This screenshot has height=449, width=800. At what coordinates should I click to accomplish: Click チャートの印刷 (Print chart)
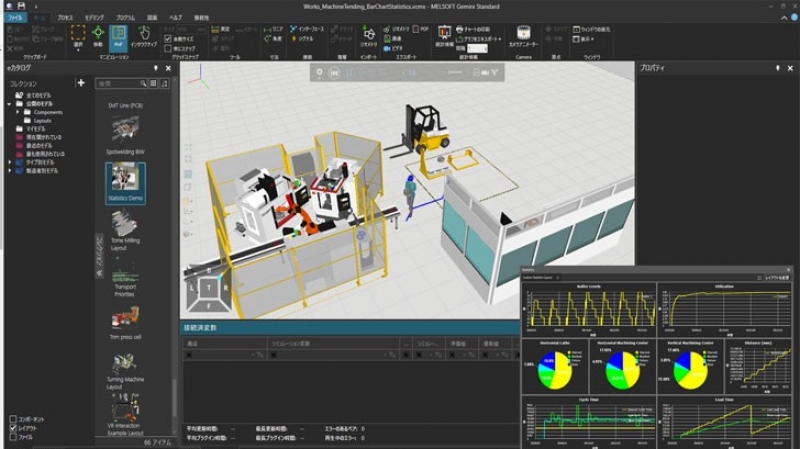(x=473, y=30)
